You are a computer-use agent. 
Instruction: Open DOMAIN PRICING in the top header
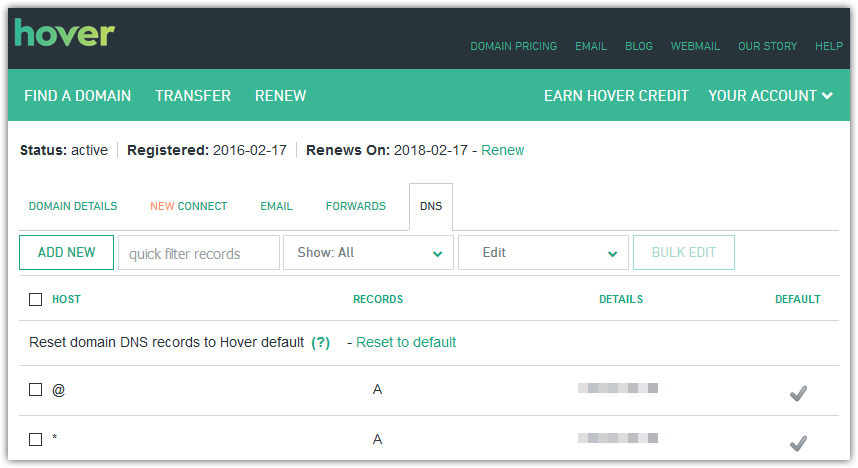click(x=513, y=47)
